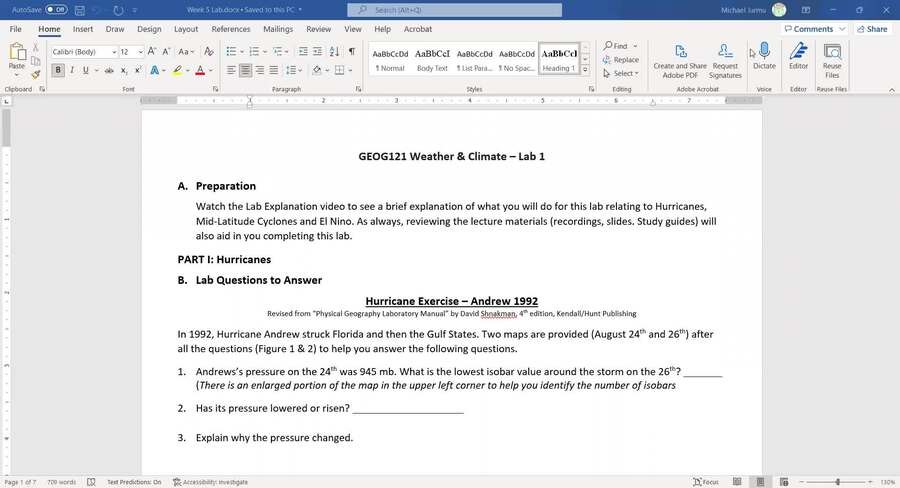Click the Search box in title bar
The image size is (900, 488).
[450, 9]
